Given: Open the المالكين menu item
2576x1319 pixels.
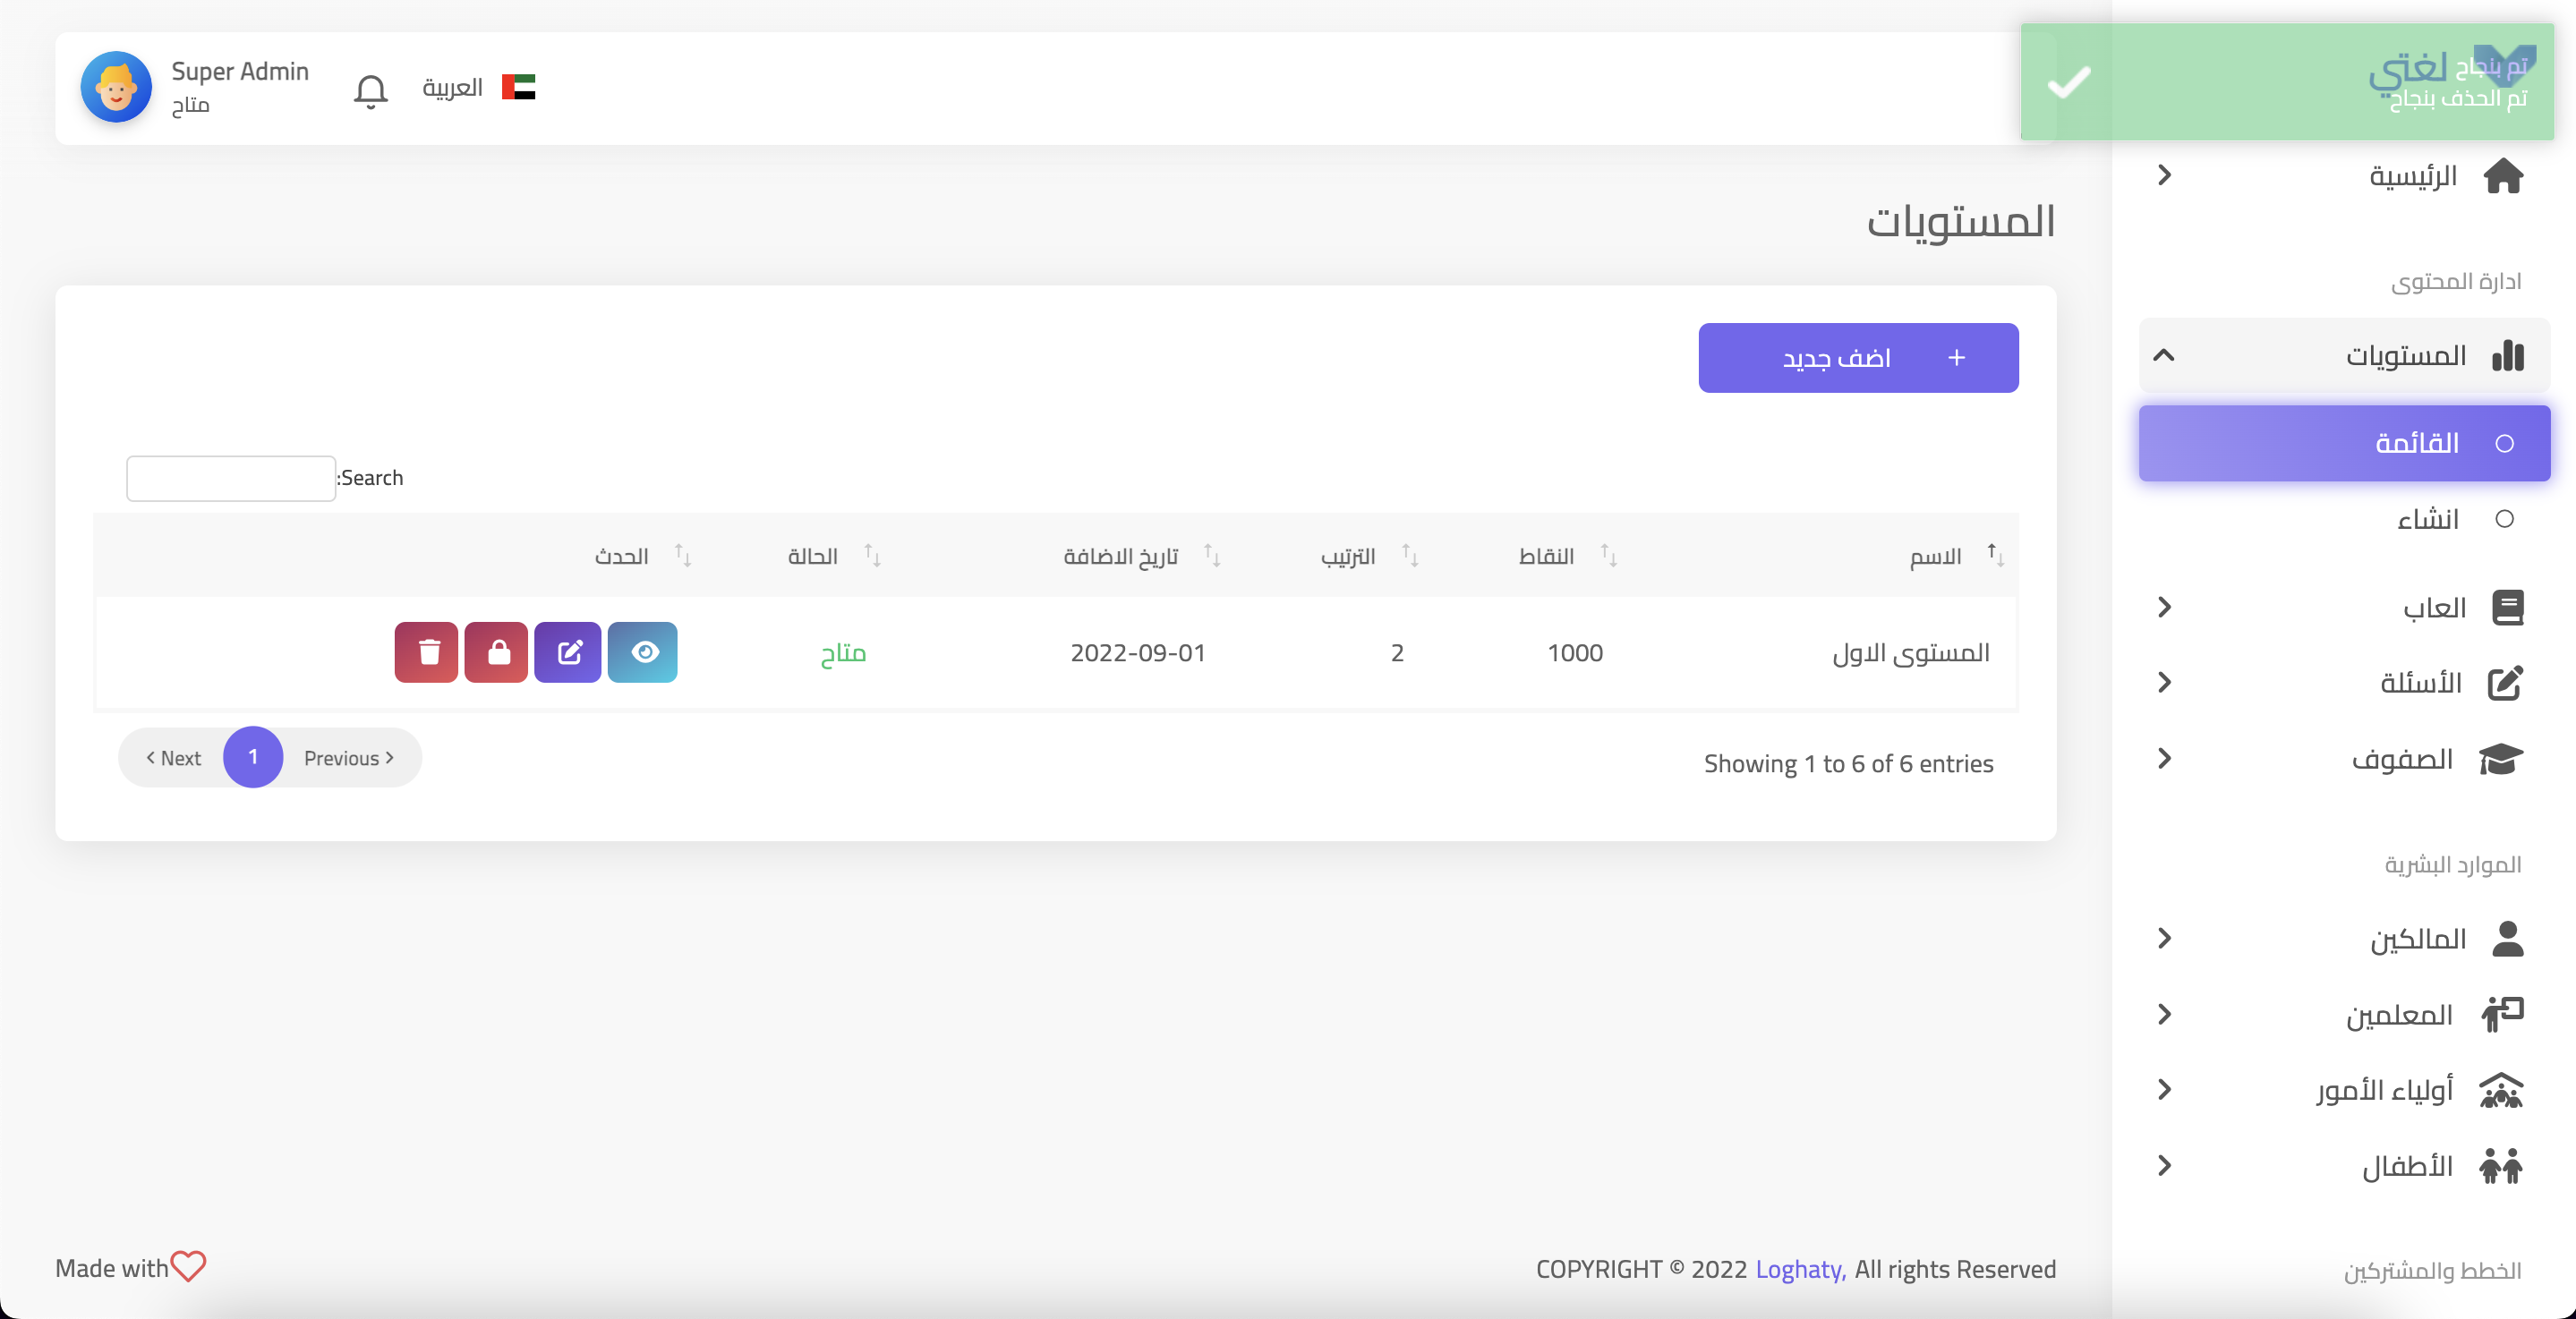Looking at the screenshot, I should pyautogui.click(x=2418, y=939).
